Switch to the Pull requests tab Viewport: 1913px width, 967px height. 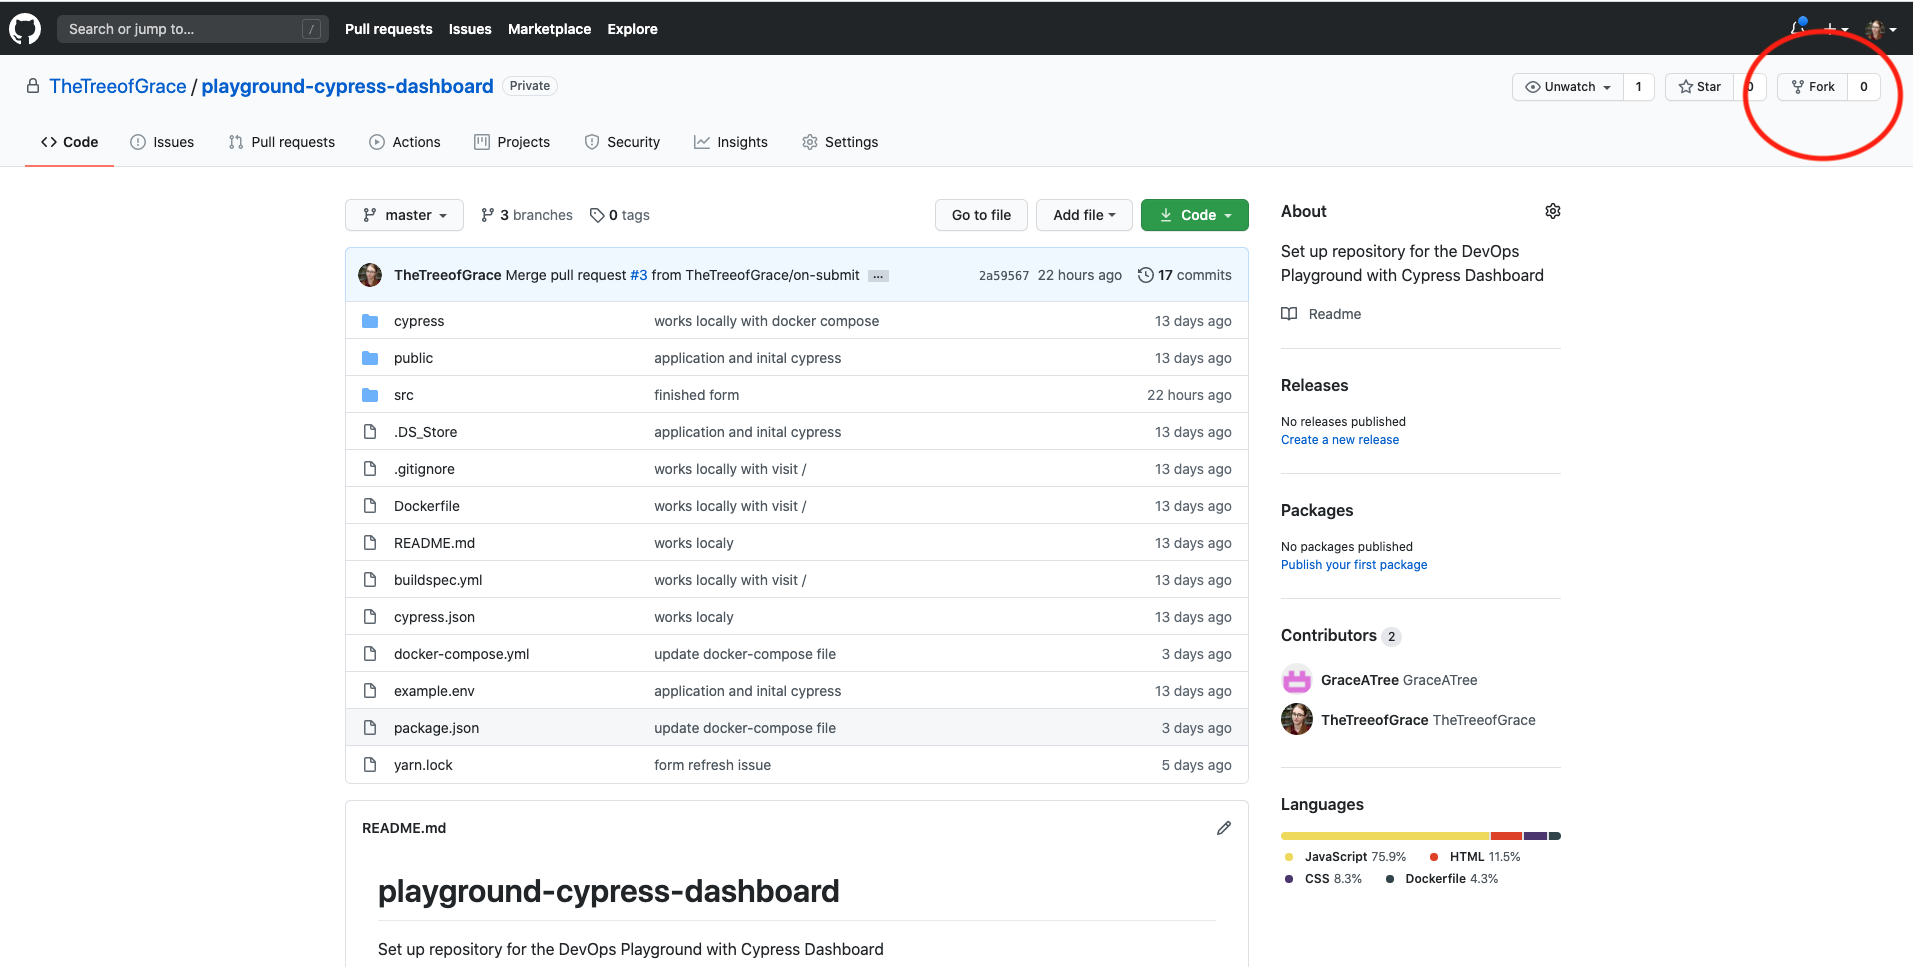click(x=282, y=142)
